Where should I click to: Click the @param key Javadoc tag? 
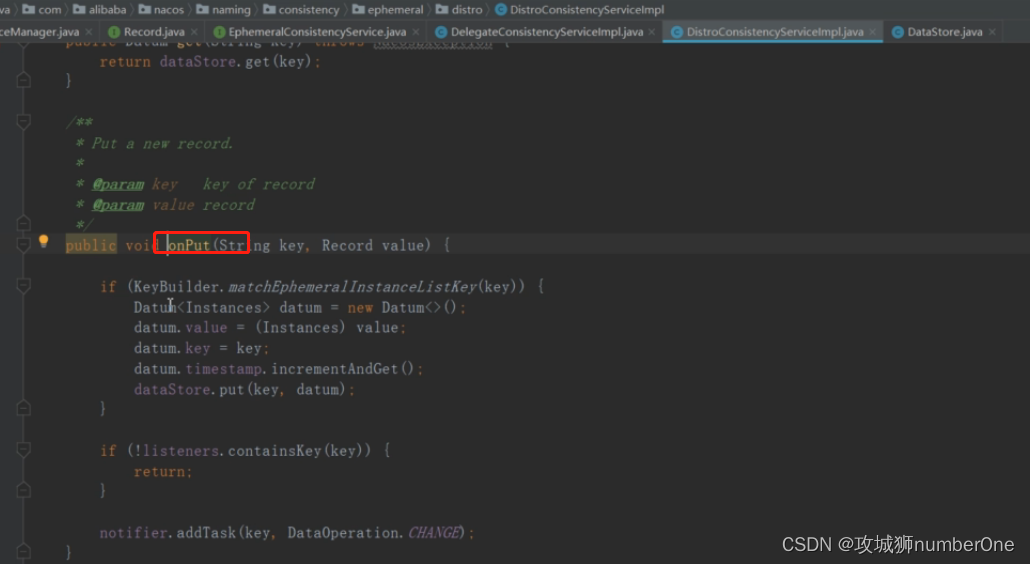[x=118, y=184]
